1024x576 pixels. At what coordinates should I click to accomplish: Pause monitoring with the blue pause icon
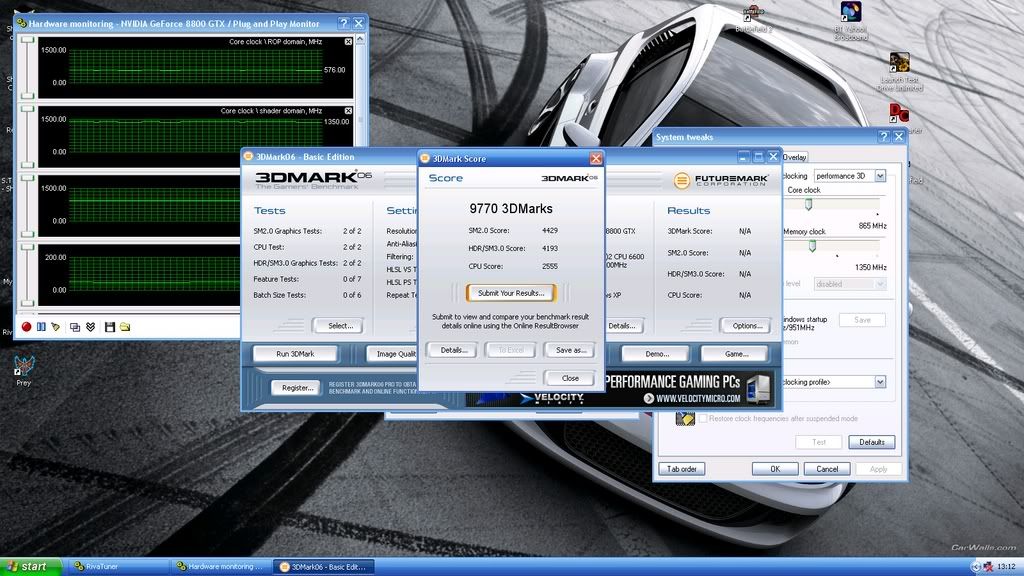pyautogui.click(x=41, y=327)
